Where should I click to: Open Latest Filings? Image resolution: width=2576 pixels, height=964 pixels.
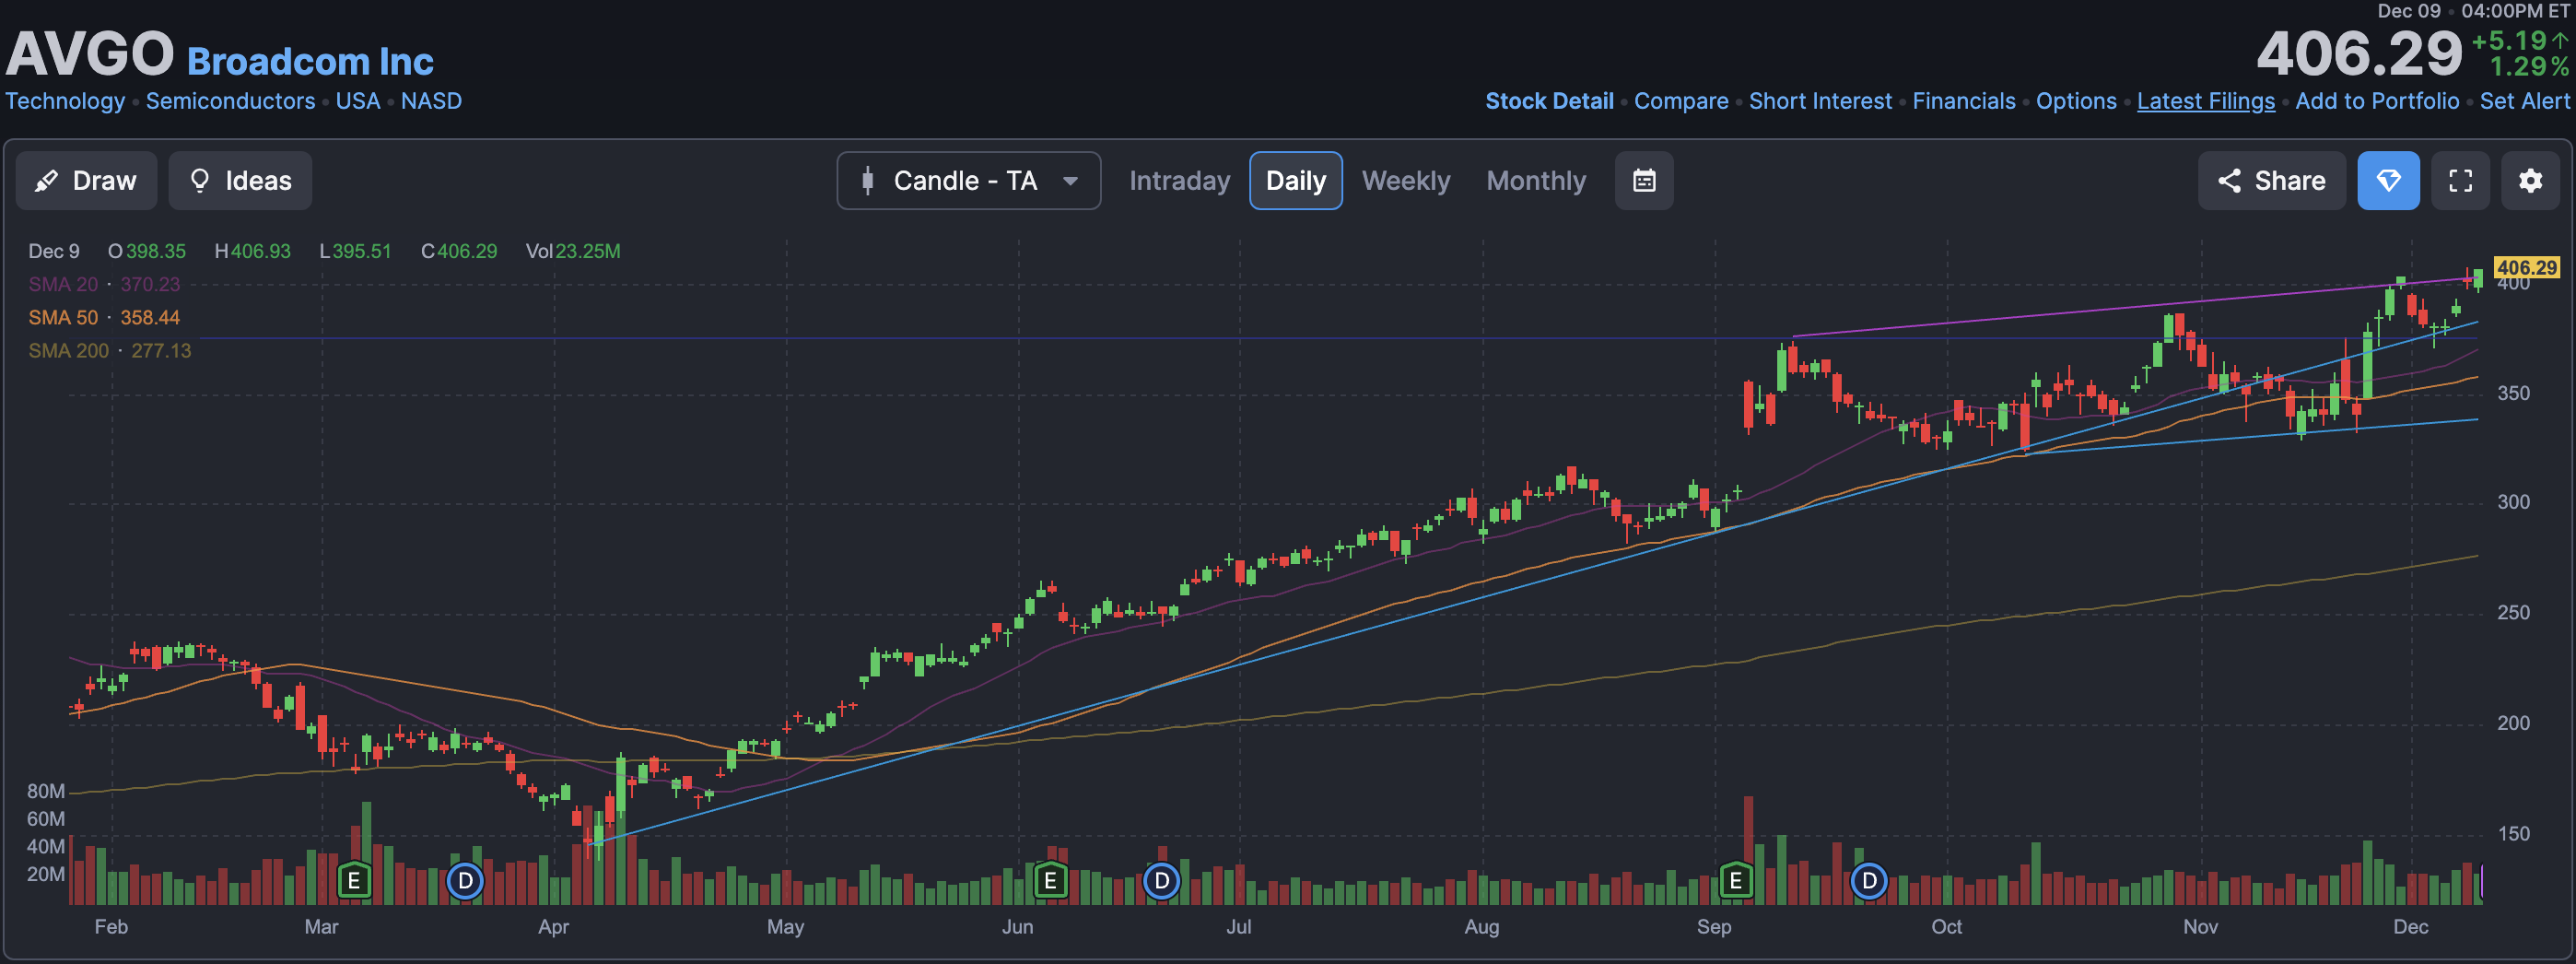pos(2205,101)
